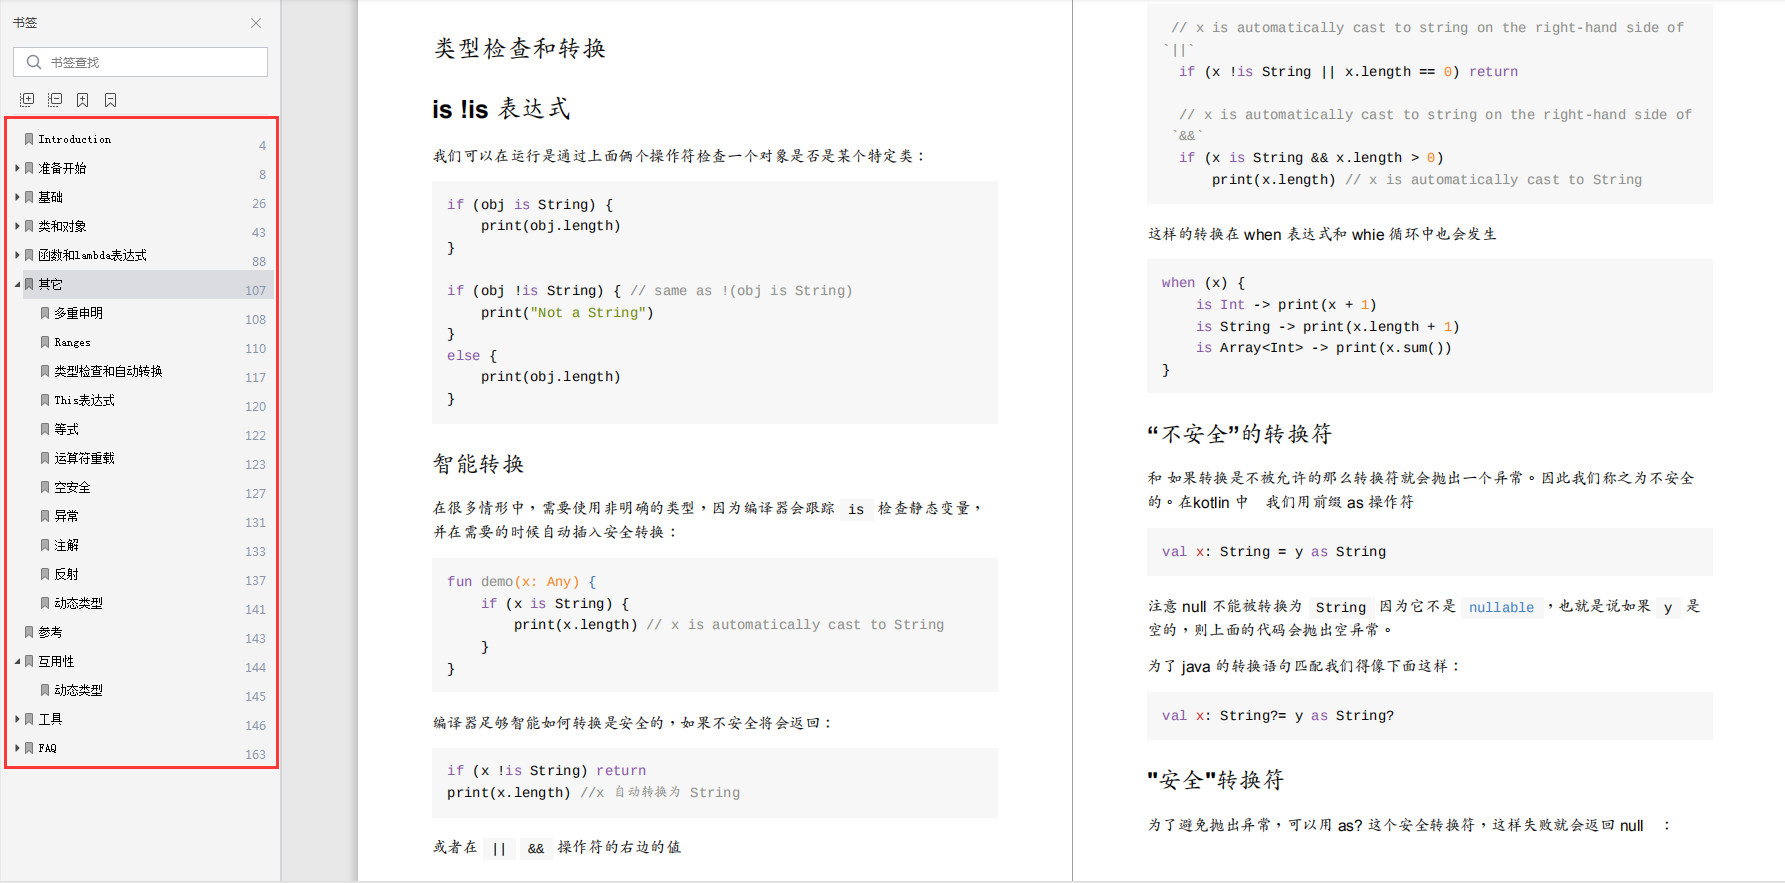
Task: Jump to the 基础 bookmark
Action: click(x=50, y=197)
